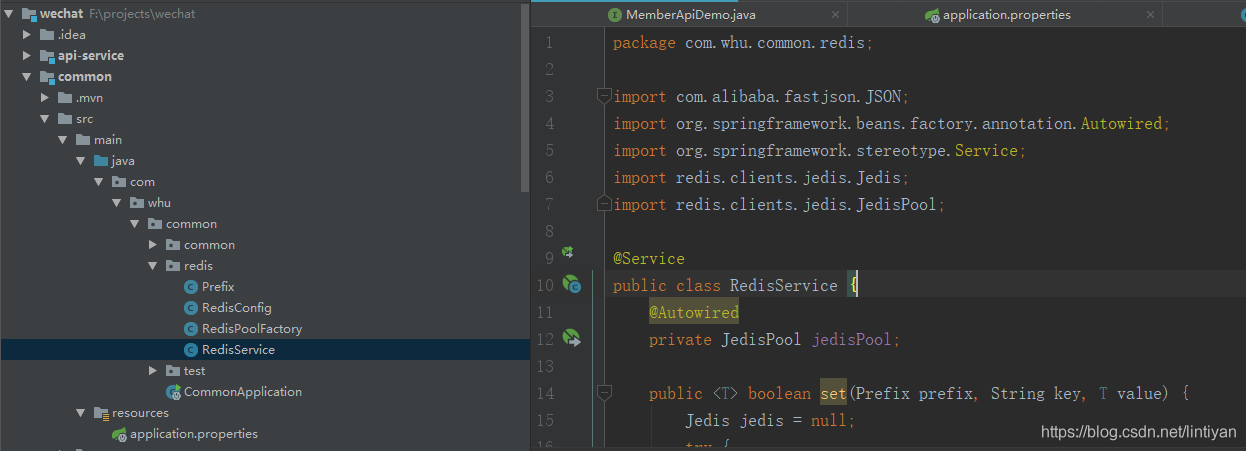Click the wechat project module icon

pyautogui.click(x=29, y=14)
